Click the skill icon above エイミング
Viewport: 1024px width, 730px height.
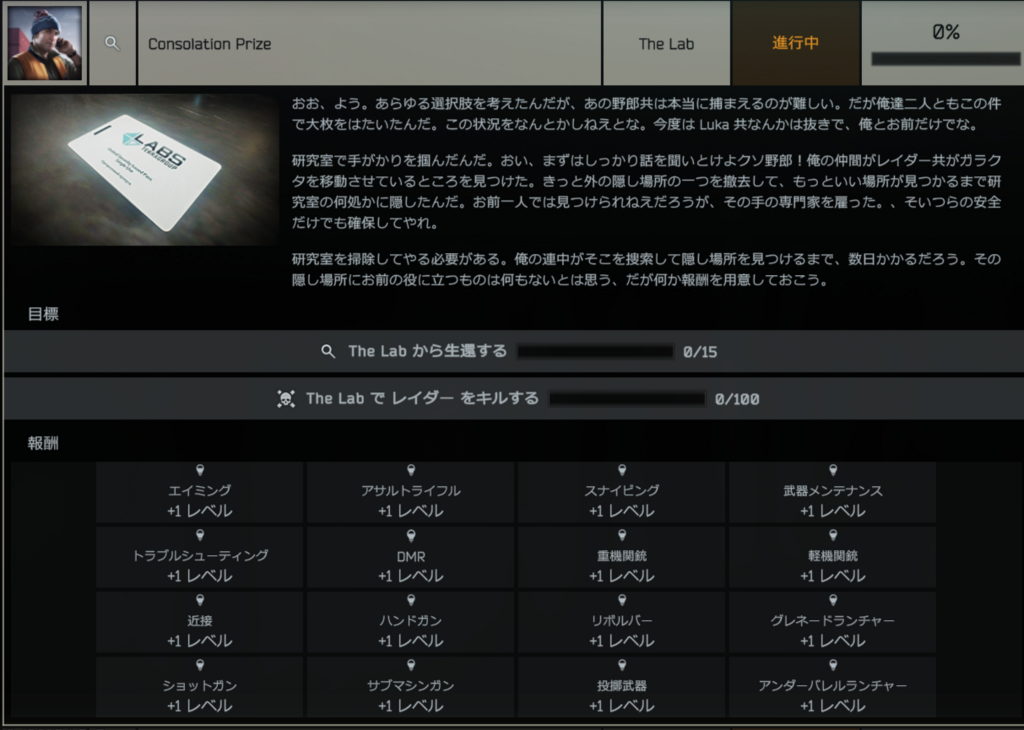[200, 470]
